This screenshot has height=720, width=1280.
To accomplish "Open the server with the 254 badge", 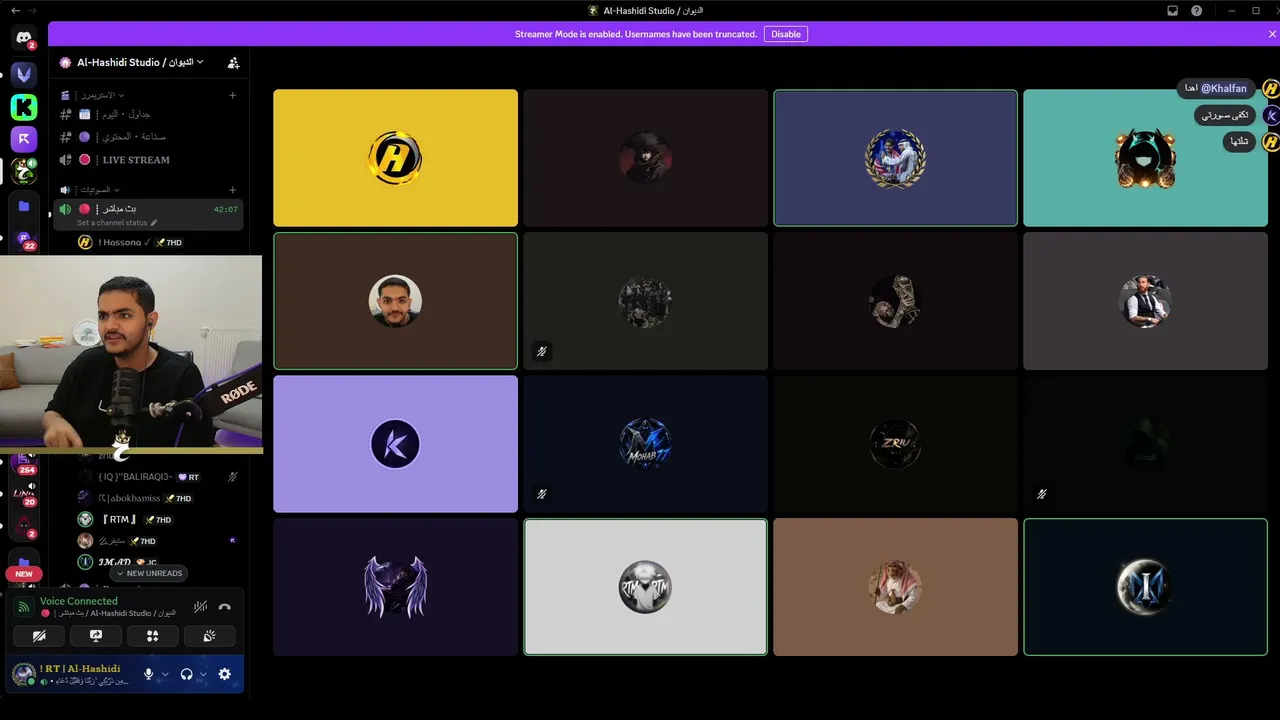I will pos(26,465).
